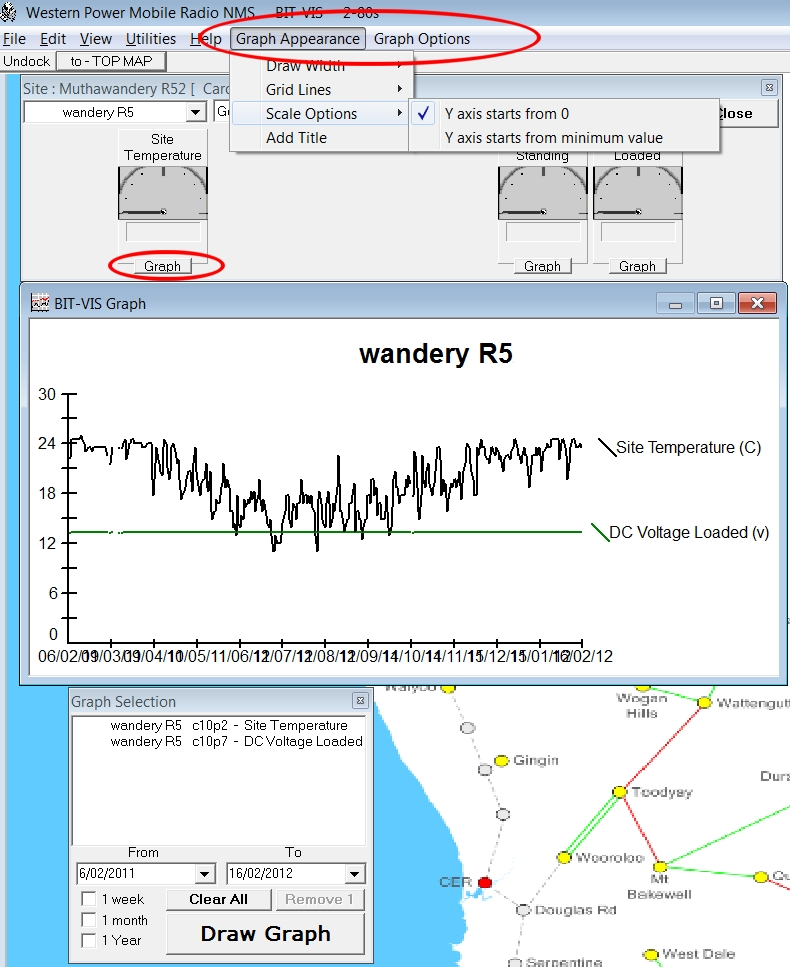The width and height of the screenshot is (790, 967).
Task: Choose Y axis starts from minimum value
Action: pos(553,138)
